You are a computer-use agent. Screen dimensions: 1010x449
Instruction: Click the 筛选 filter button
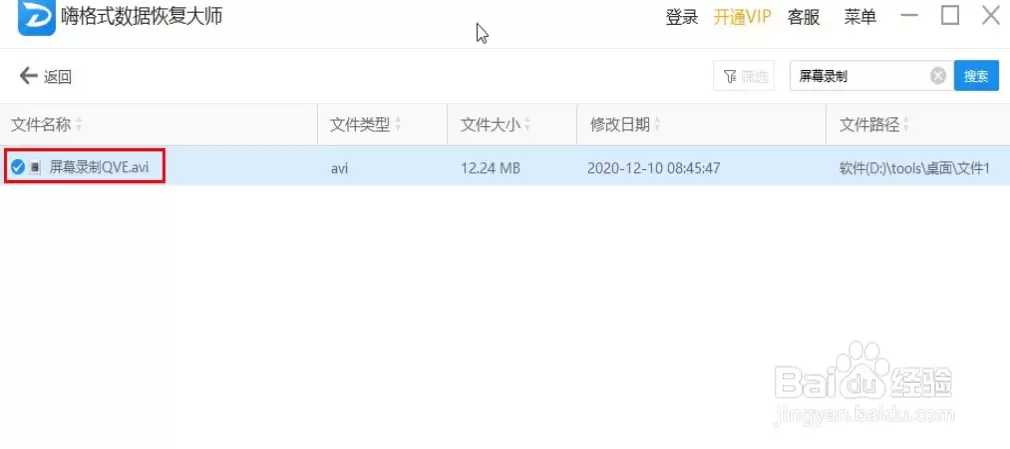[744, 76]
